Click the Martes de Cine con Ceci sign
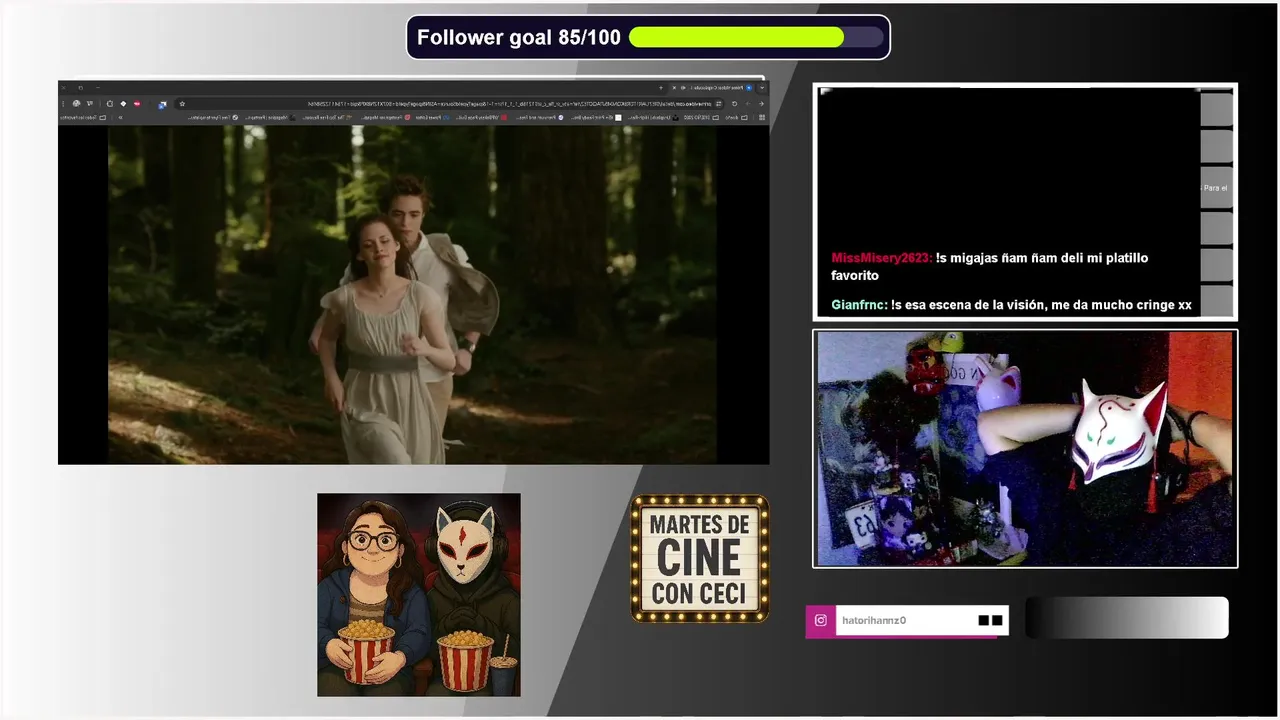Viewport: 1280px width, 720px height. click(700, 559)
